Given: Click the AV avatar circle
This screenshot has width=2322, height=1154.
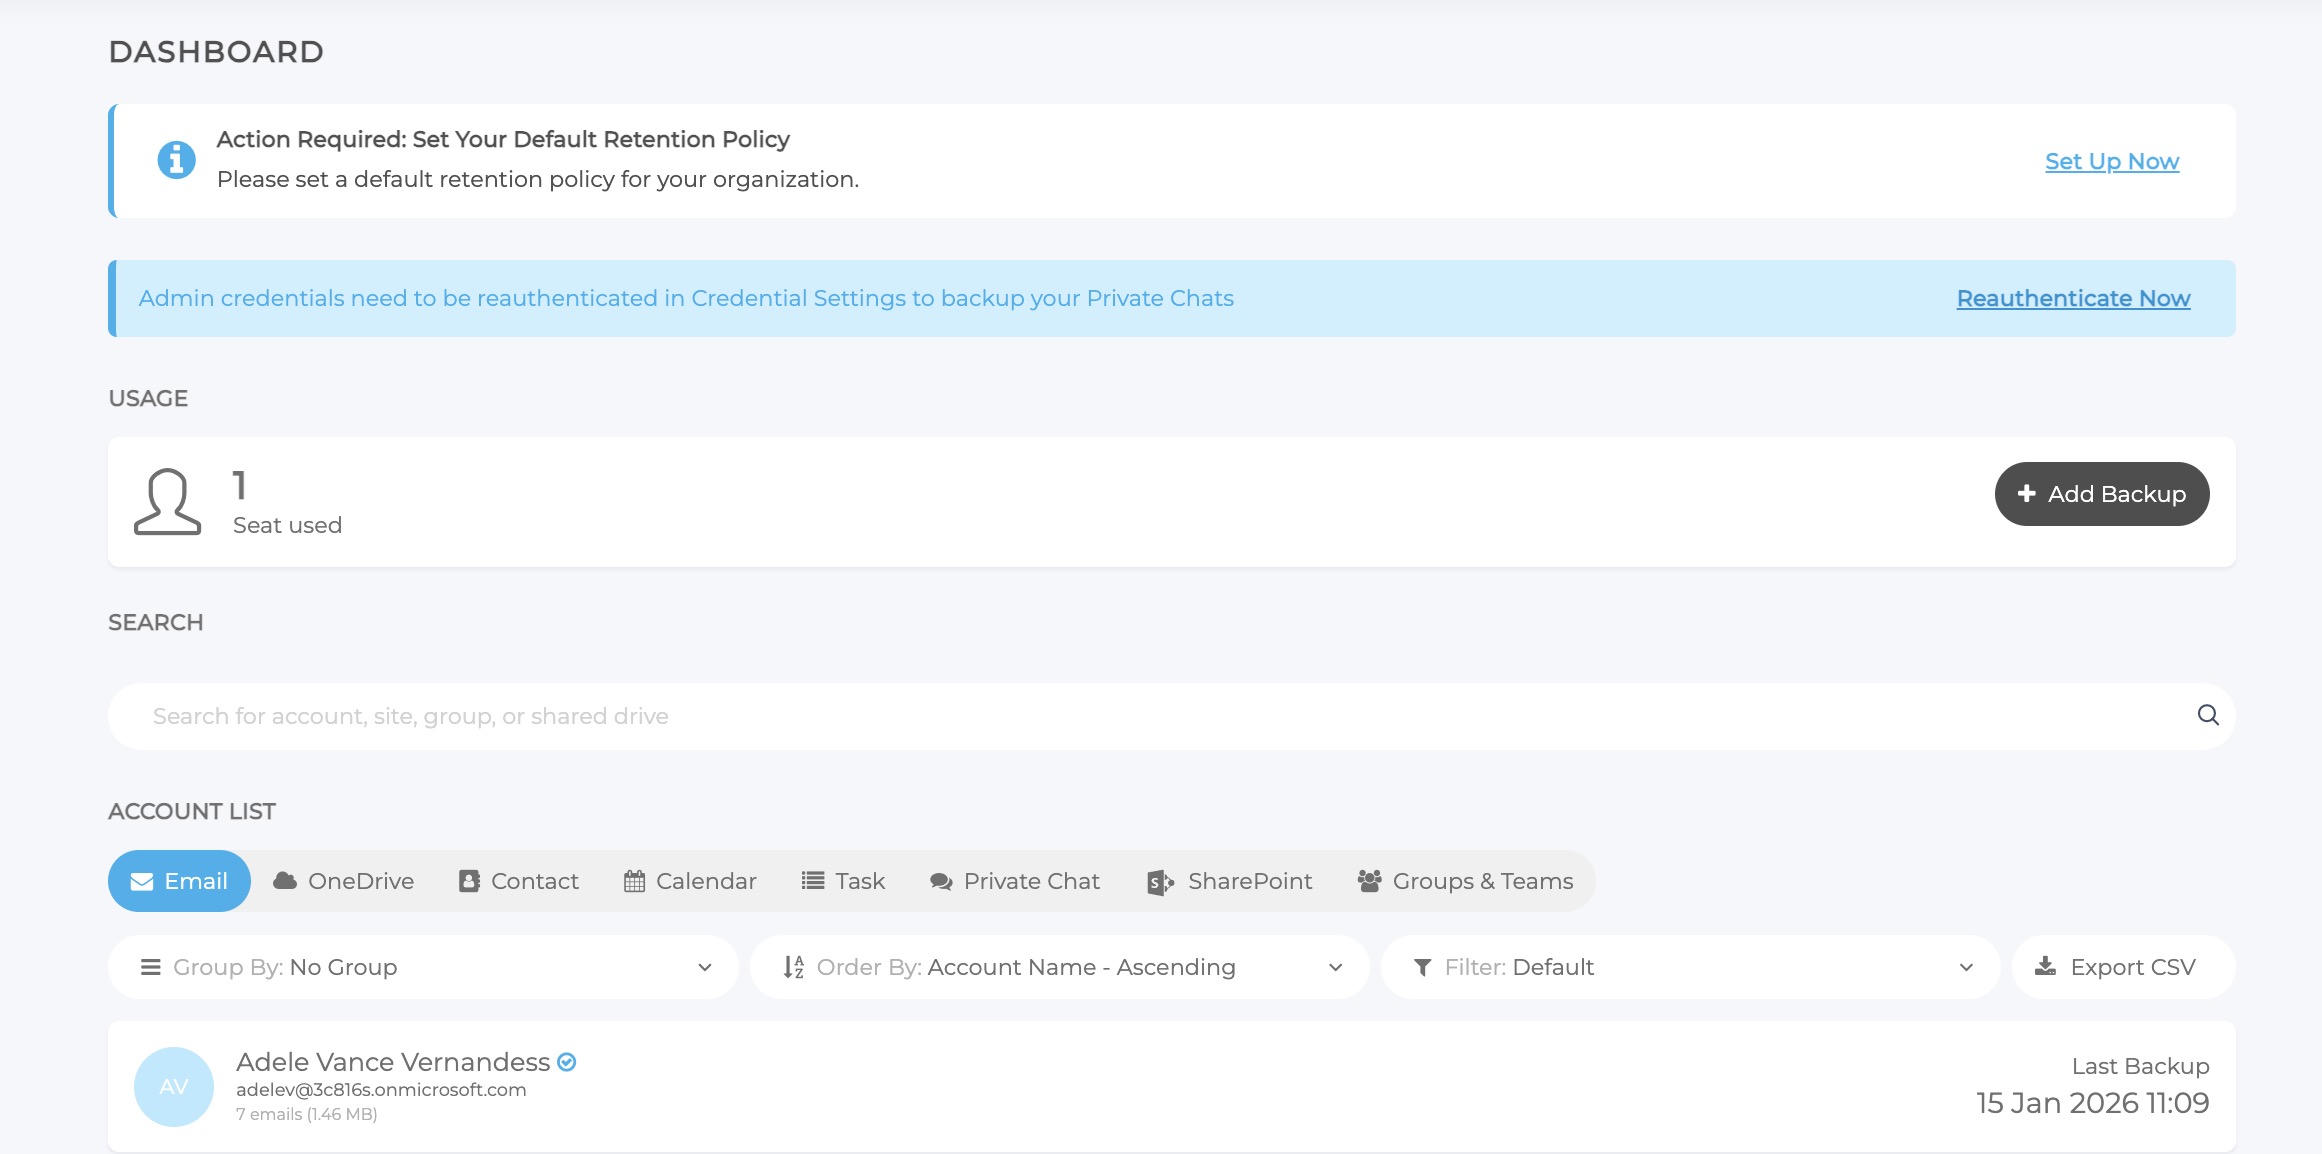Looking at the screenshot, I should point(173,1087).
